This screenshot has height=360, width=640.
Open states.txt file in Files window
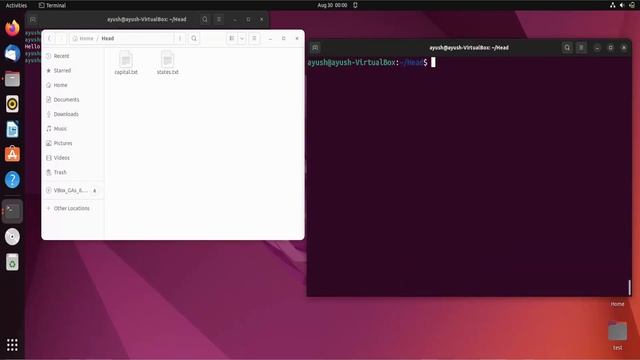point(168,63)
